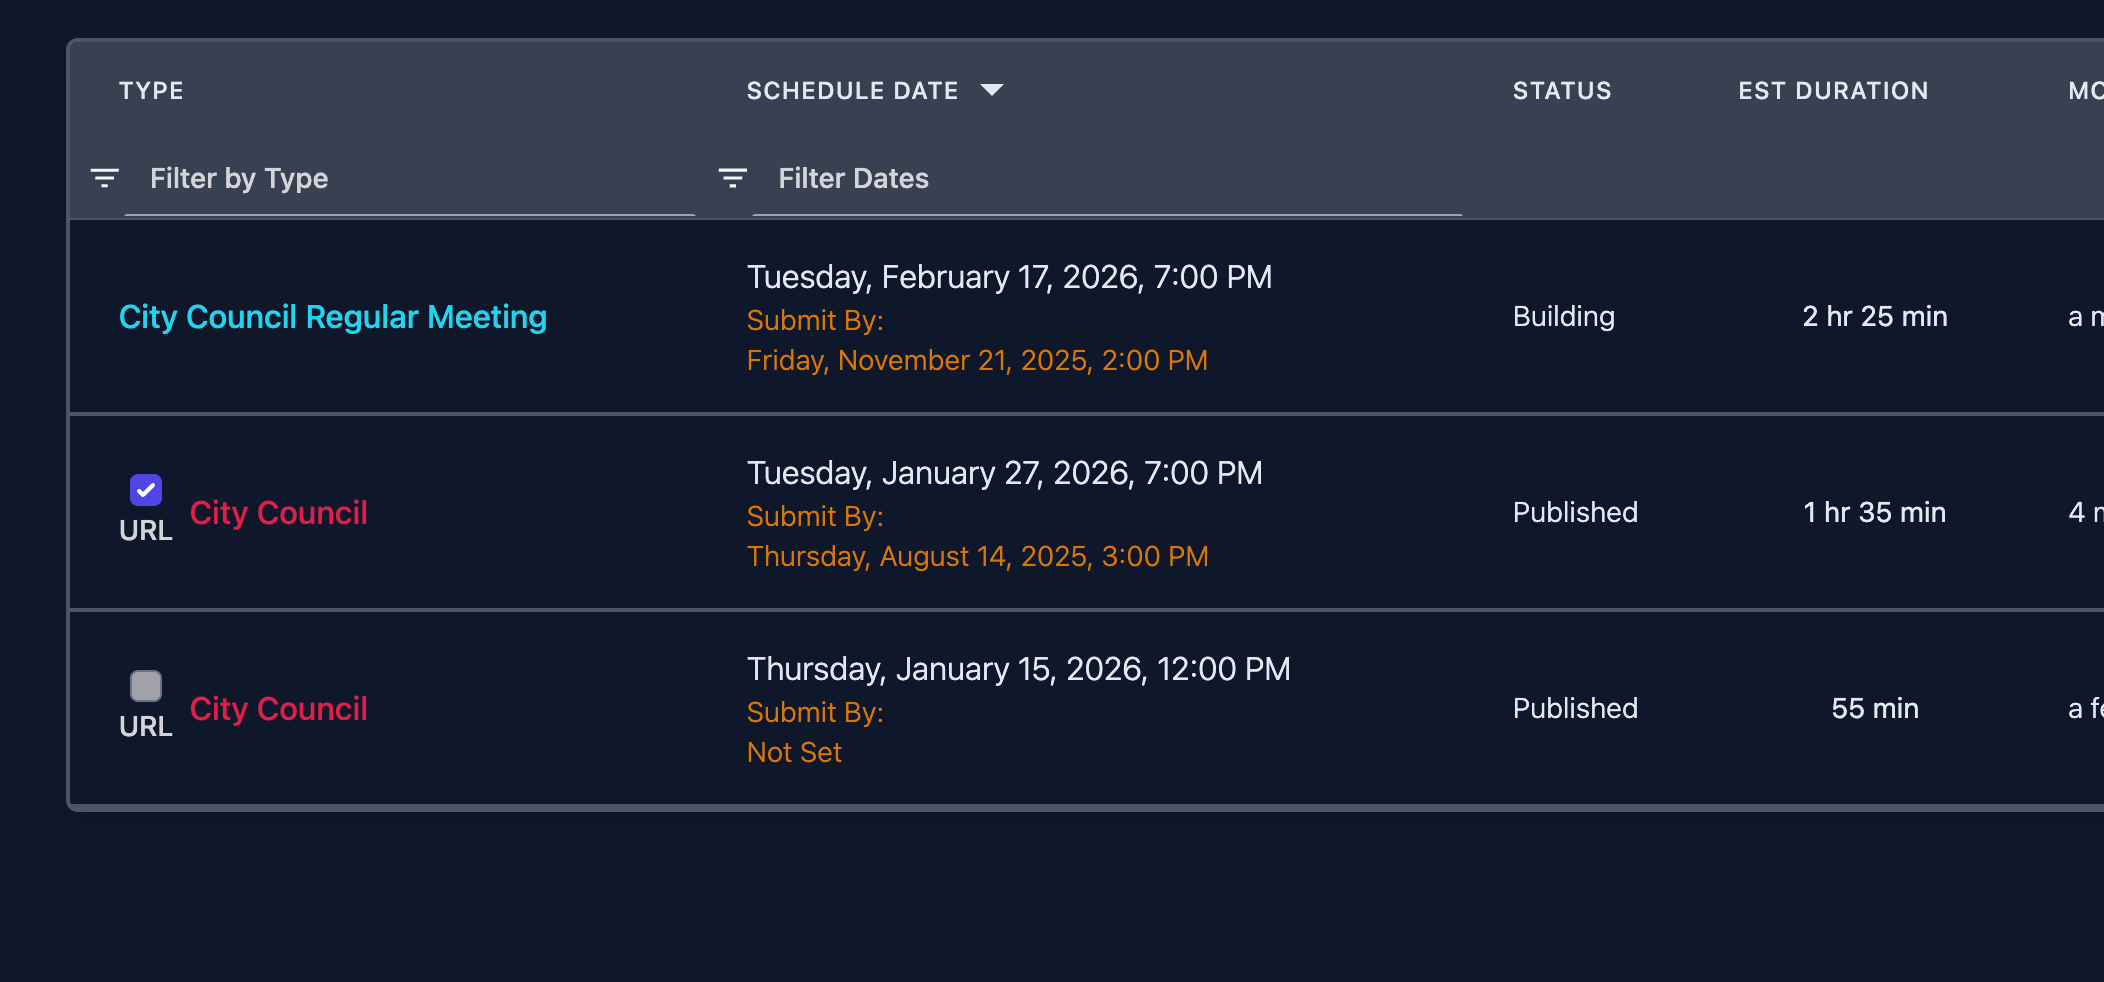Open the City Council Regular Meeting link
The width and height of the screenshot is (2104, 982).
coord(333,317)
